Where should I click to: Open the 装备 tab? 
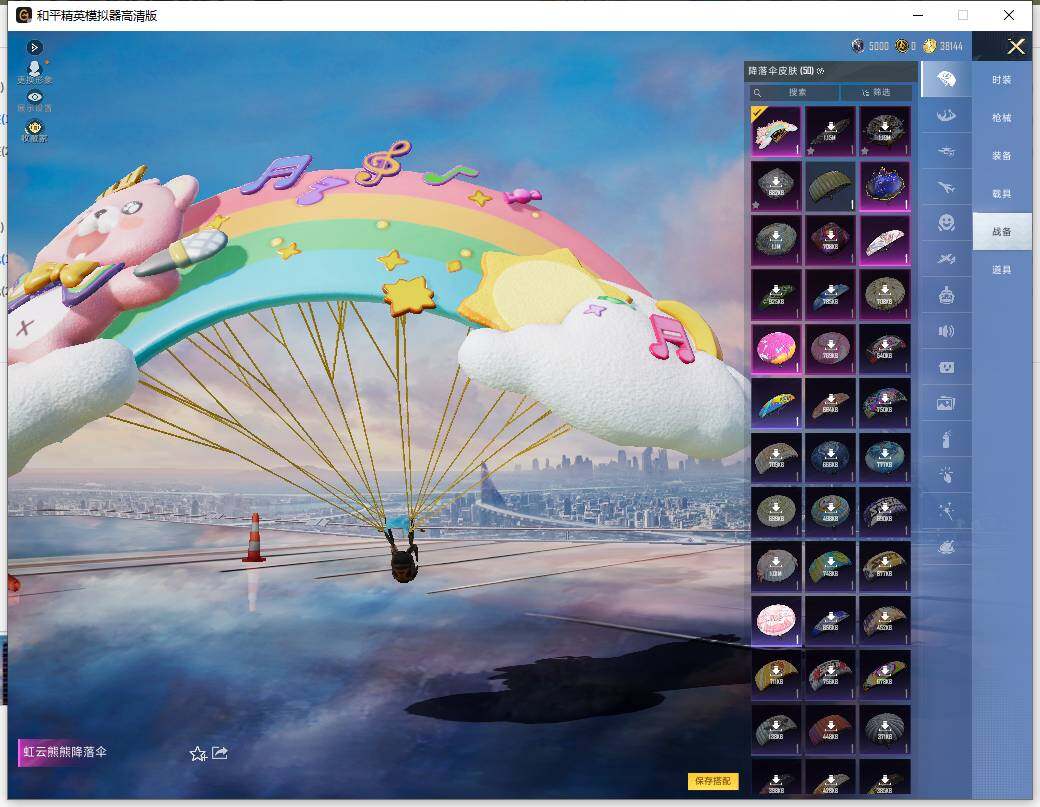[x=1002, y=155]
